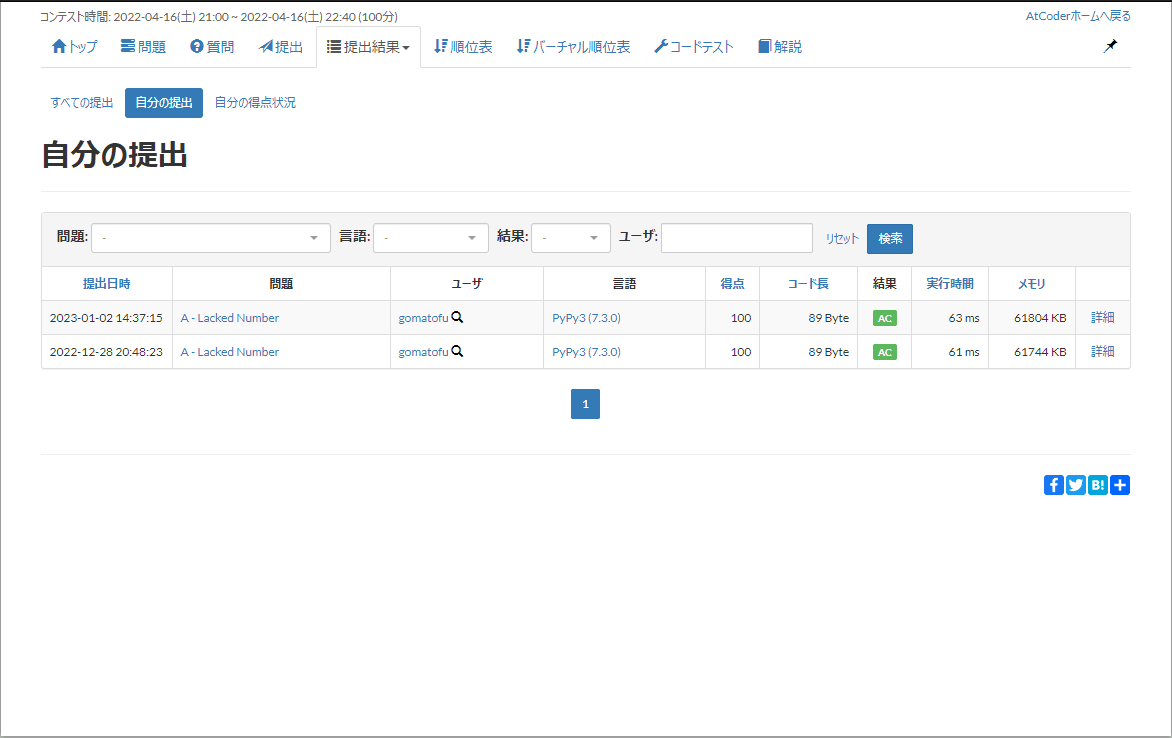Image resolution: width=1172 pixels, height=738 pixels.
Task: Sort by メモリ column header
Action: click(x=1031, y=283)
